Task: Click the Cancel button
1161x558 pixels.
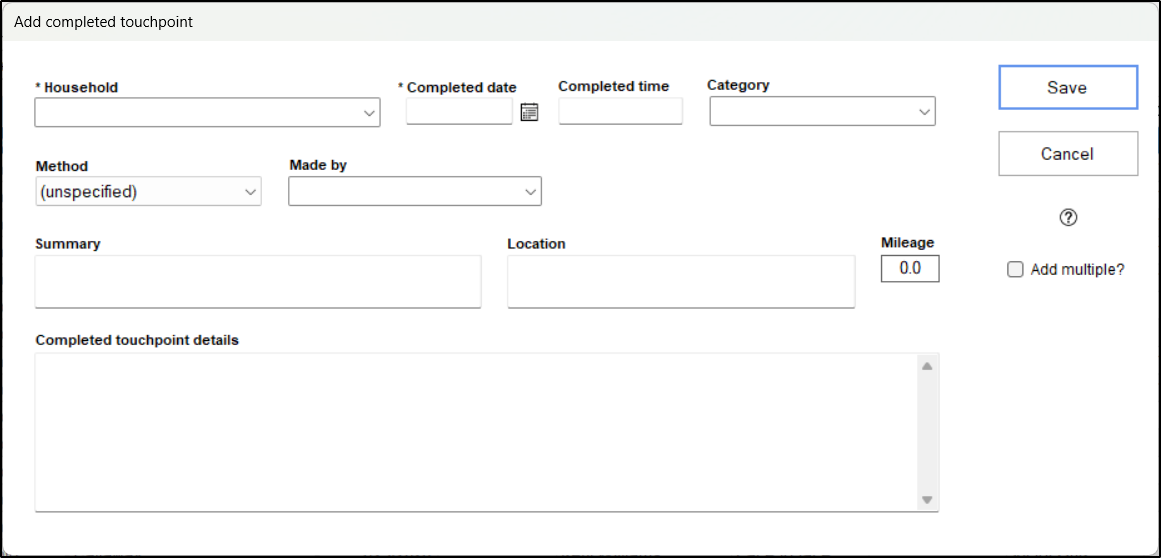Action: pyautogui.click(x=1067, y=154)
